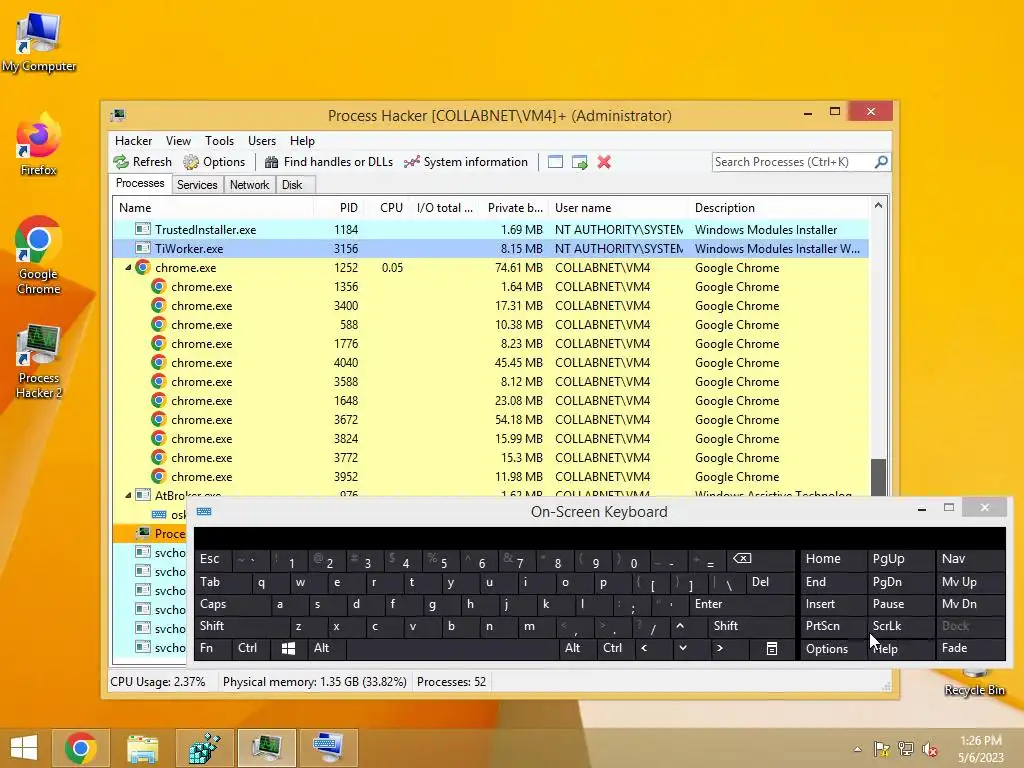Click the chrome icon of PID 1648
1024x768 pixels.
[159, 400]
